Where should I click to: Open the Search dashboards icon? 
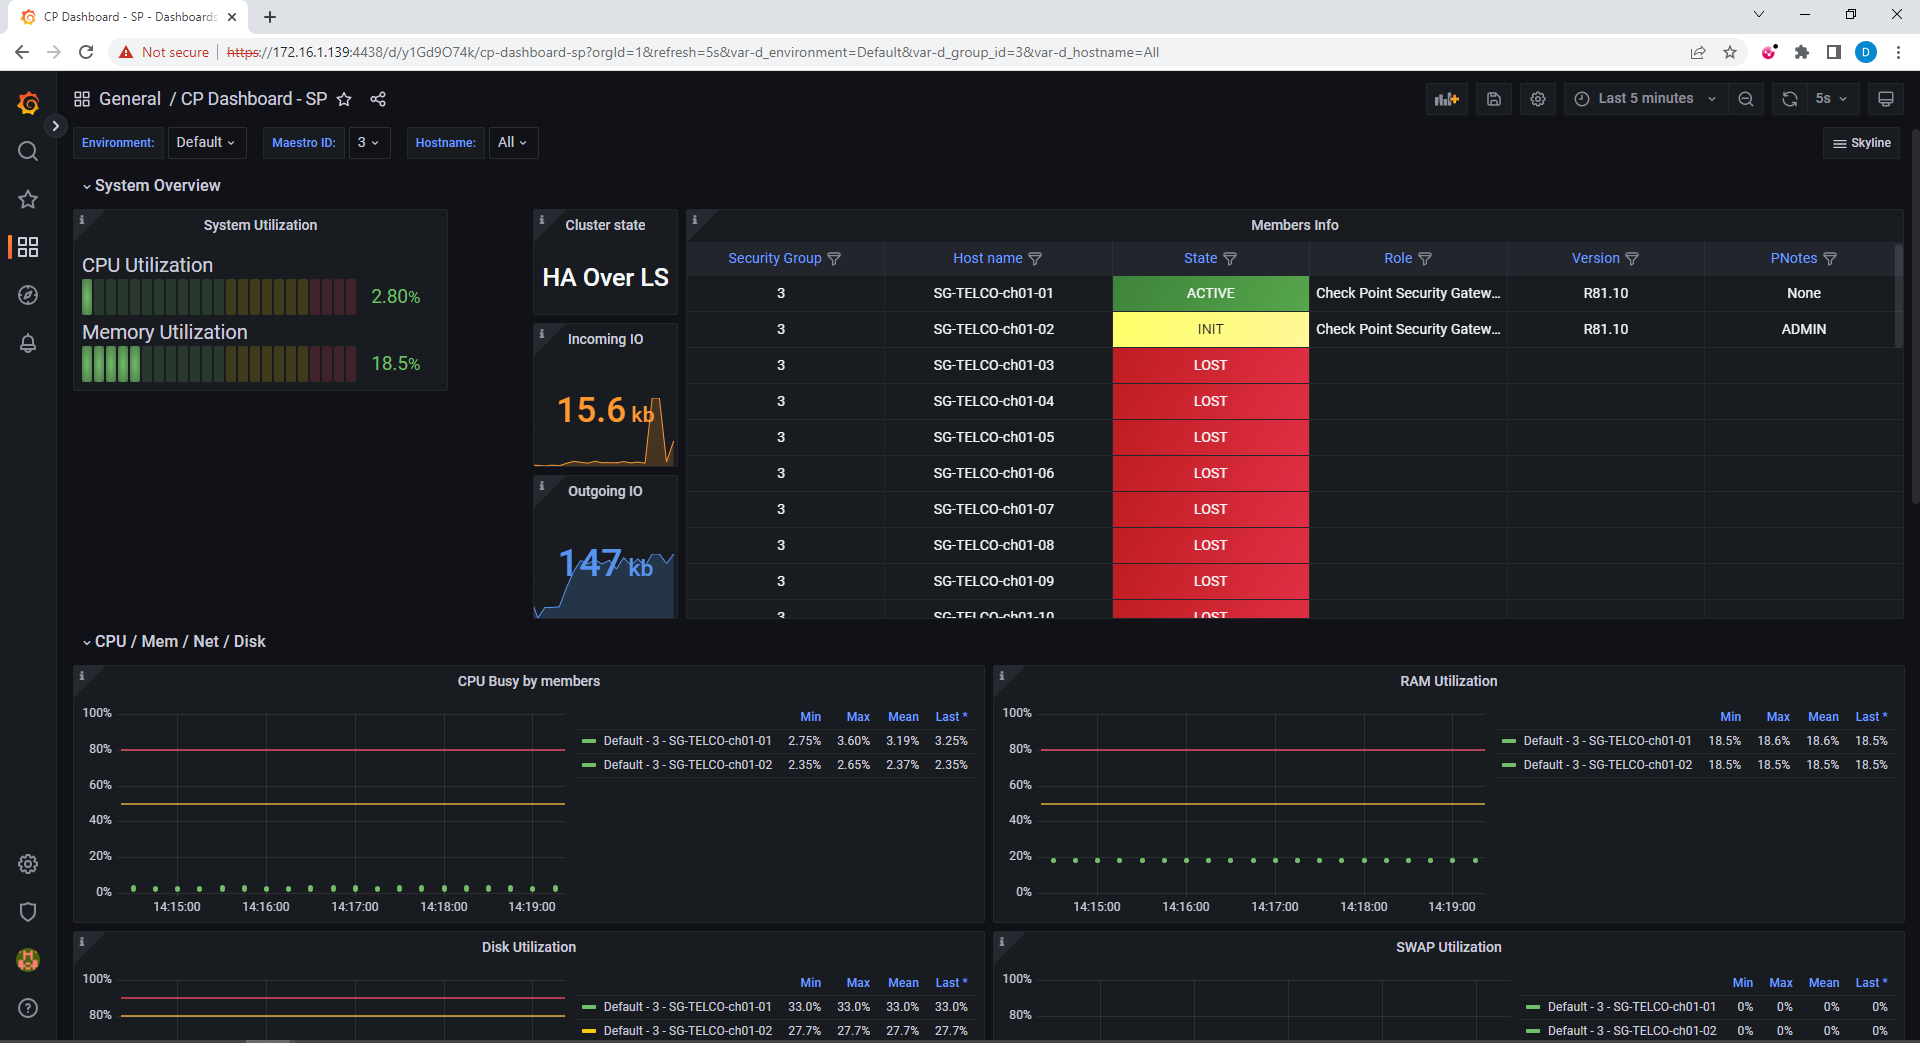tap(28, 151)
